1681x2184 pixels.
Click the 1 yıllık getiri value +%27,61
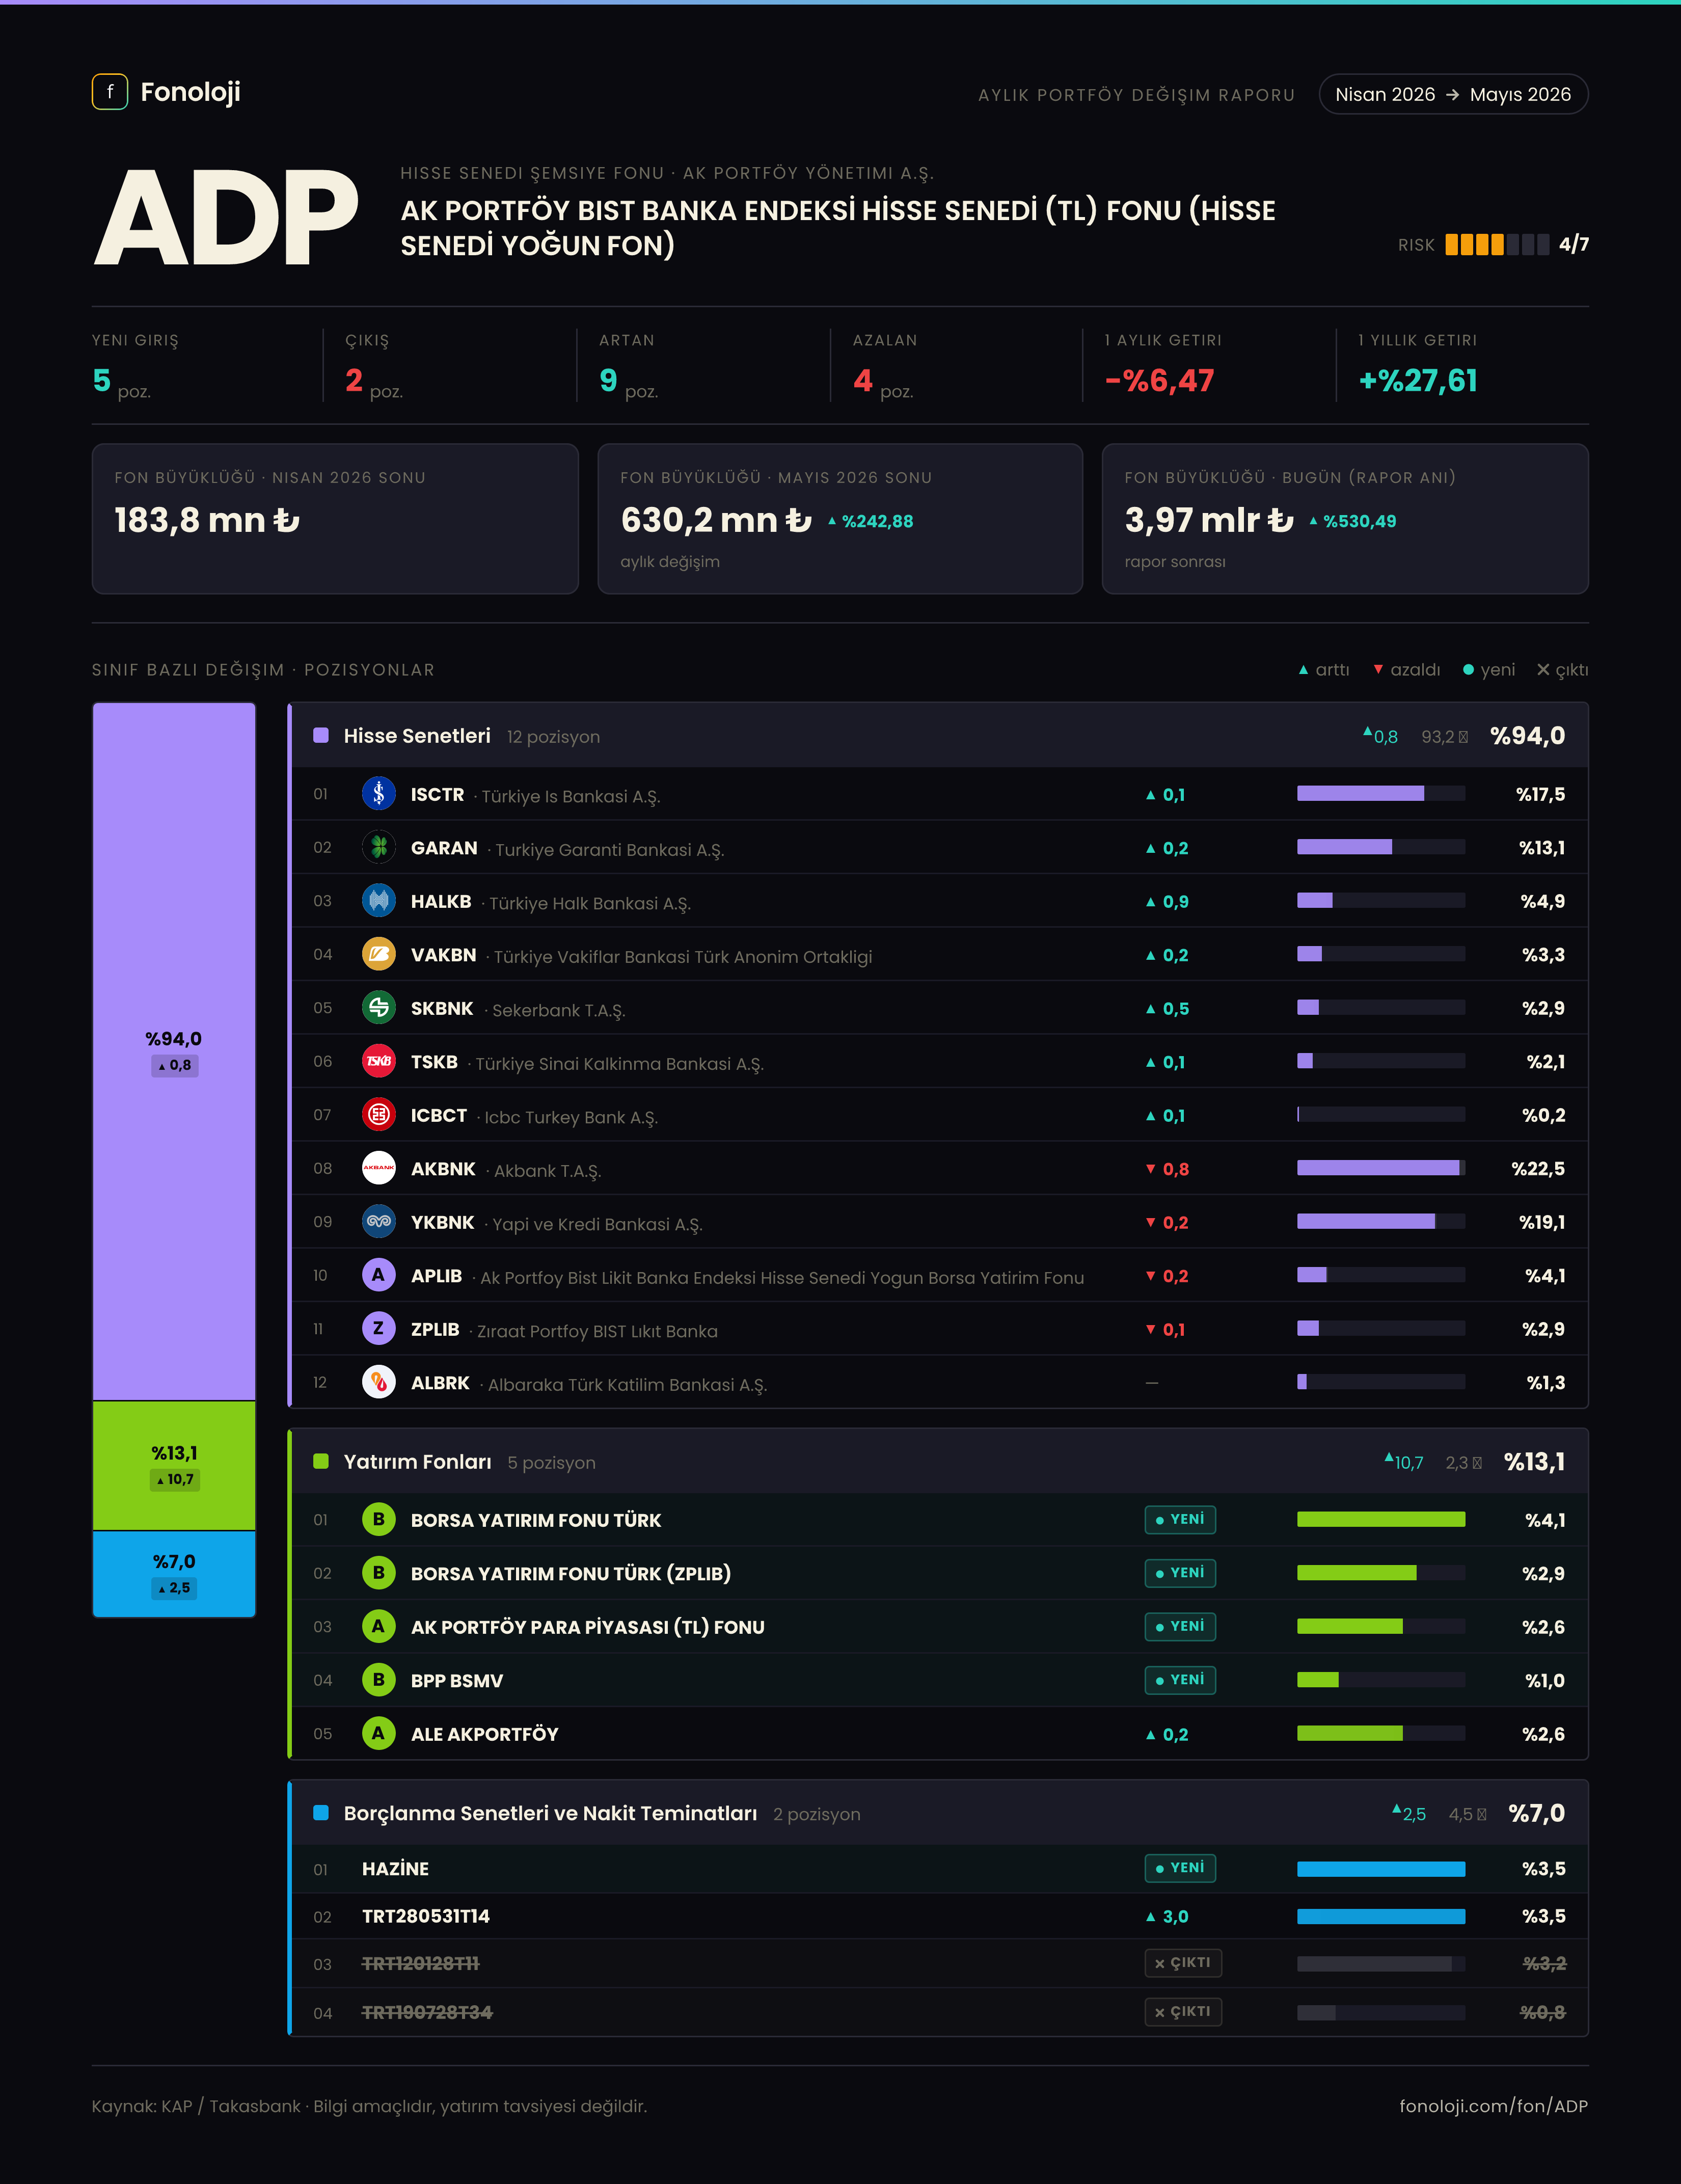[x=1417, y=381]
